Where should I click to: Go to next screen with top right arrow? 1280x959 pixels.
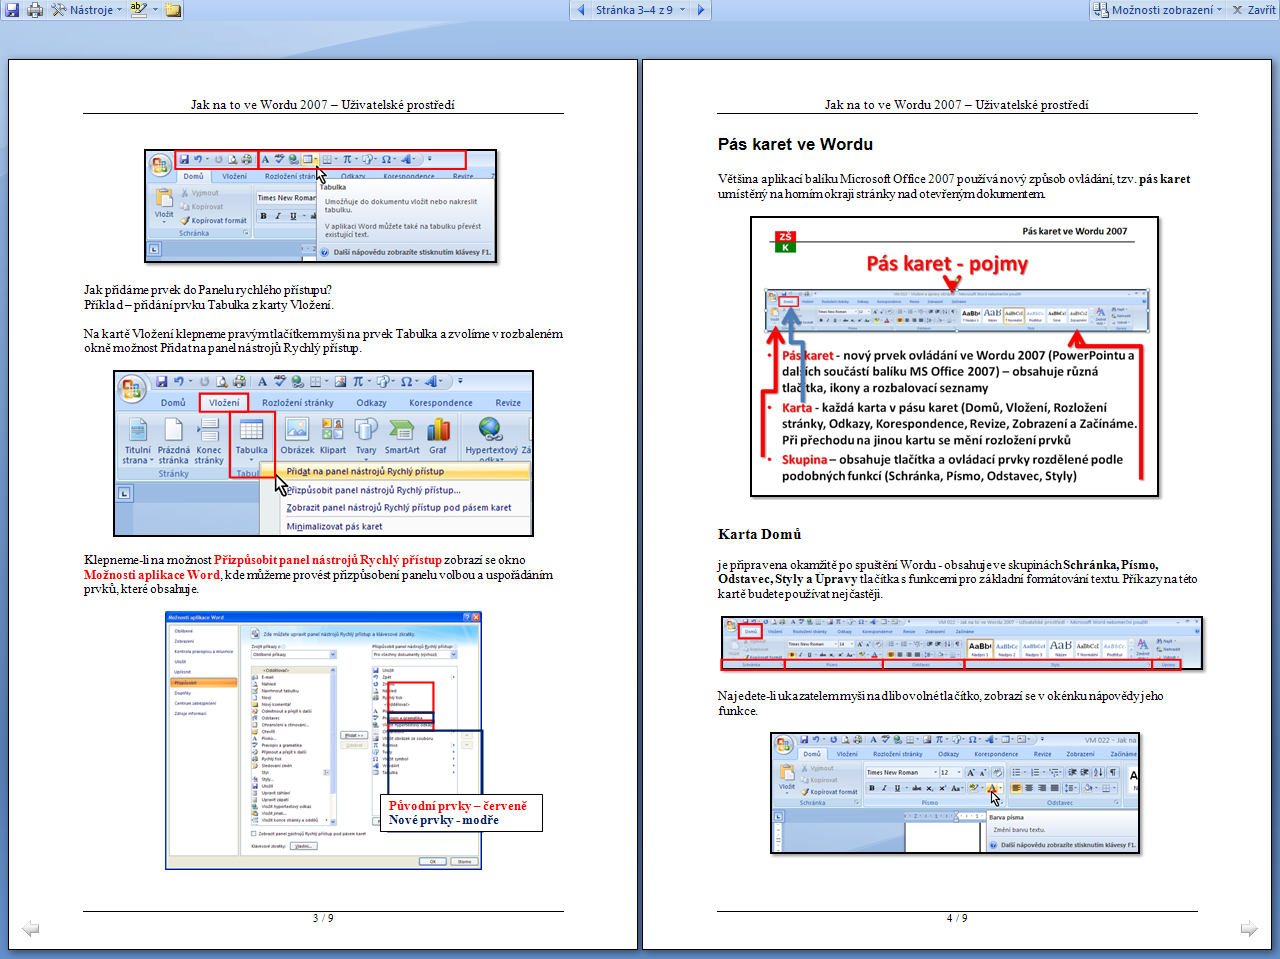click(x=701, y=10)
